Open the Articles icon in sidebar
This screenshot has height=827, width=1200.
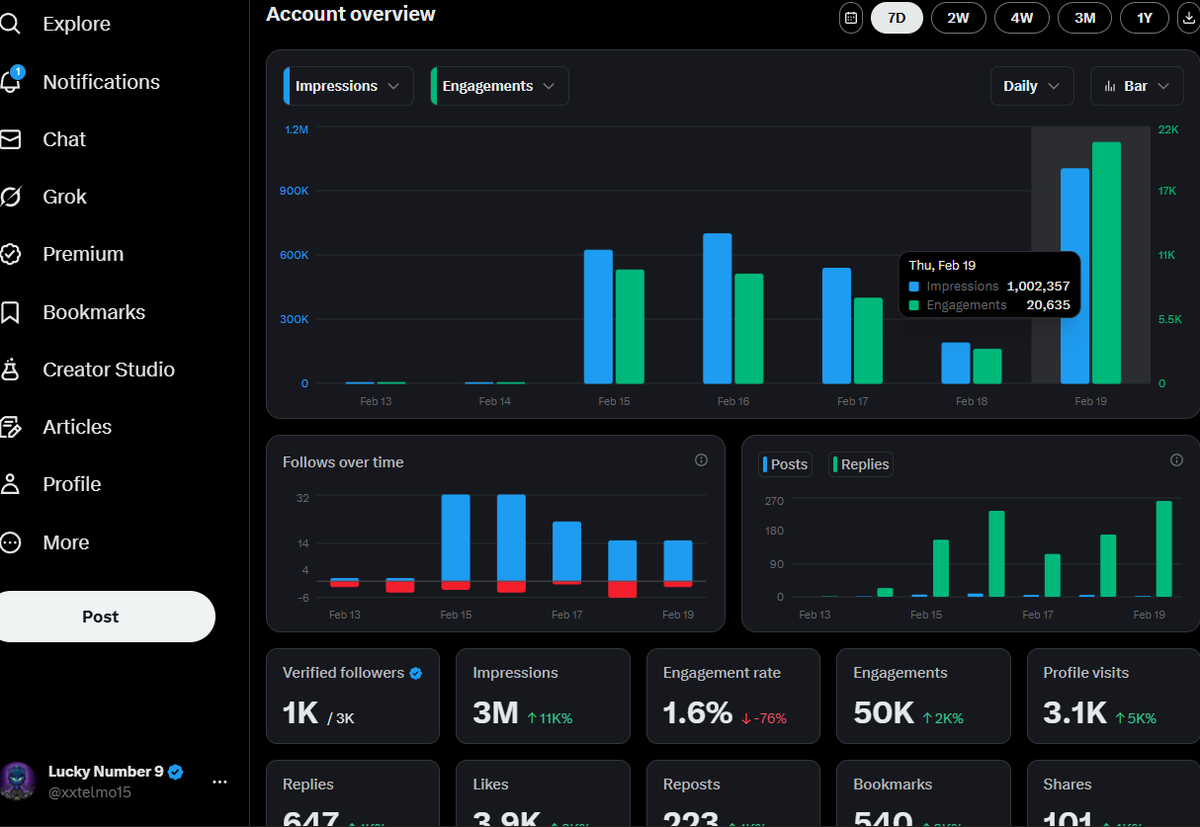pyautogui.click(x=10, y=427)
